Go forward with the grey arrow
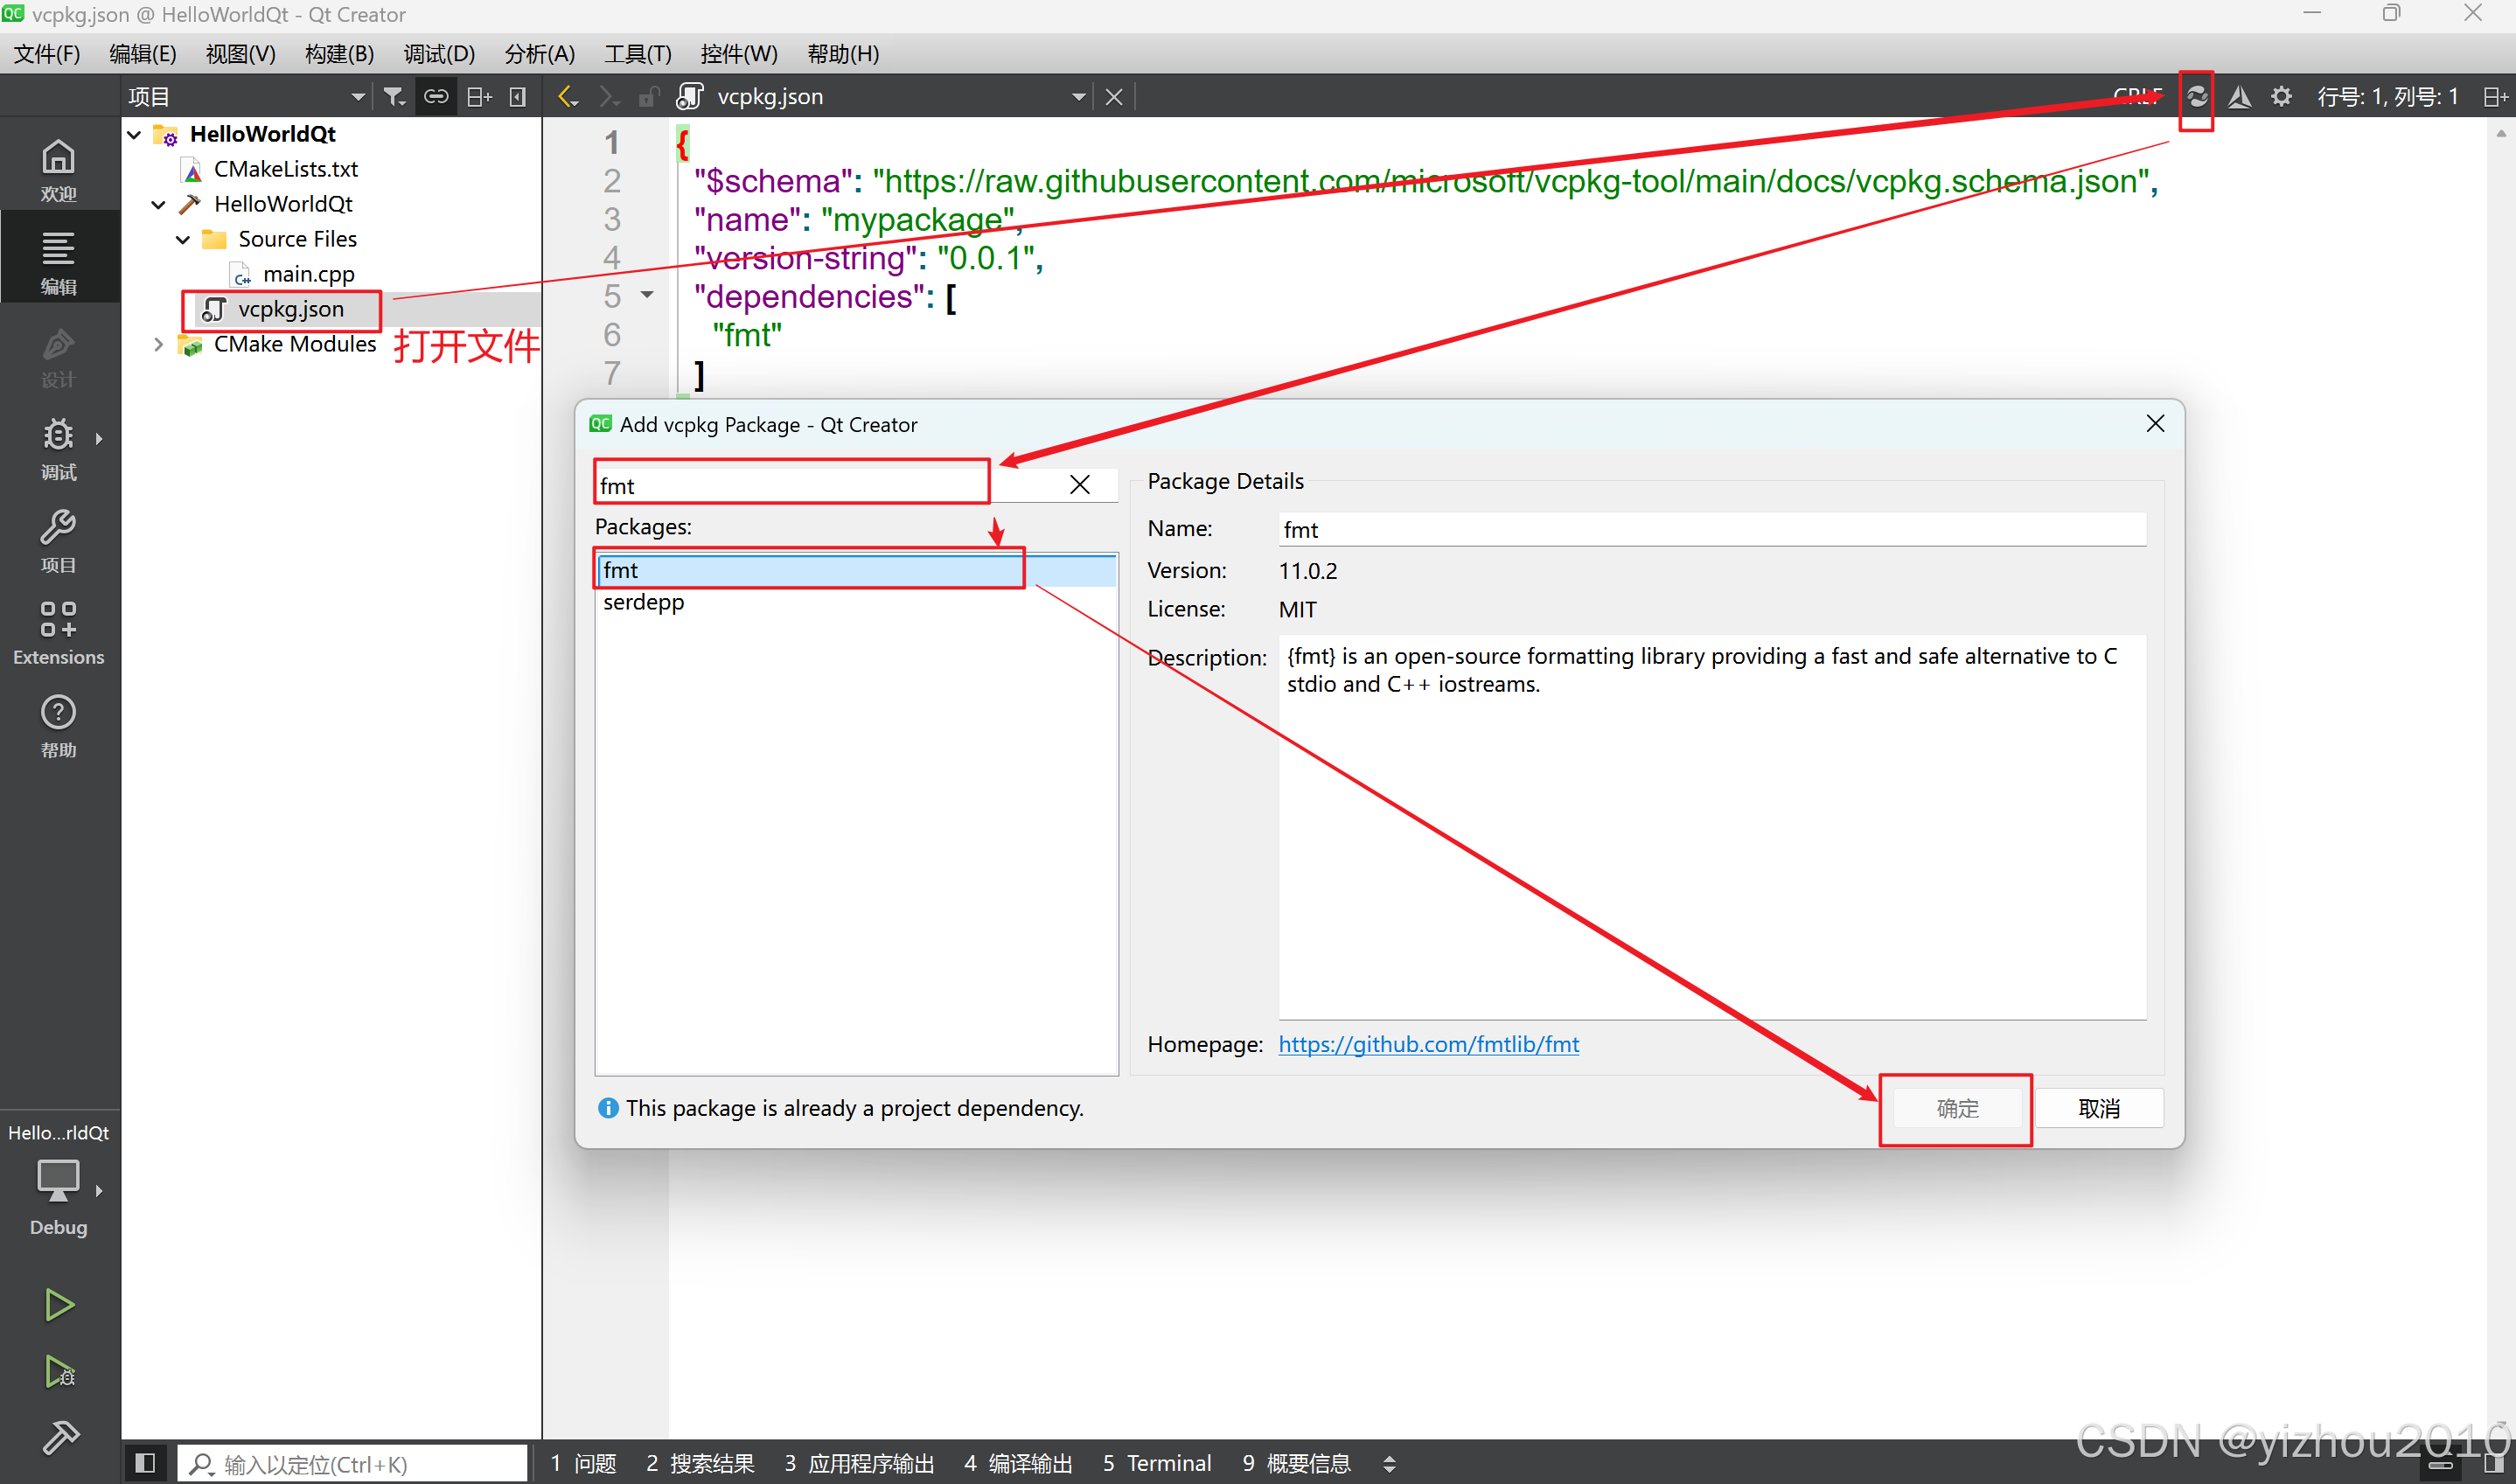The height and width of the screenshot is (1484, 2516). pos(609,96)
